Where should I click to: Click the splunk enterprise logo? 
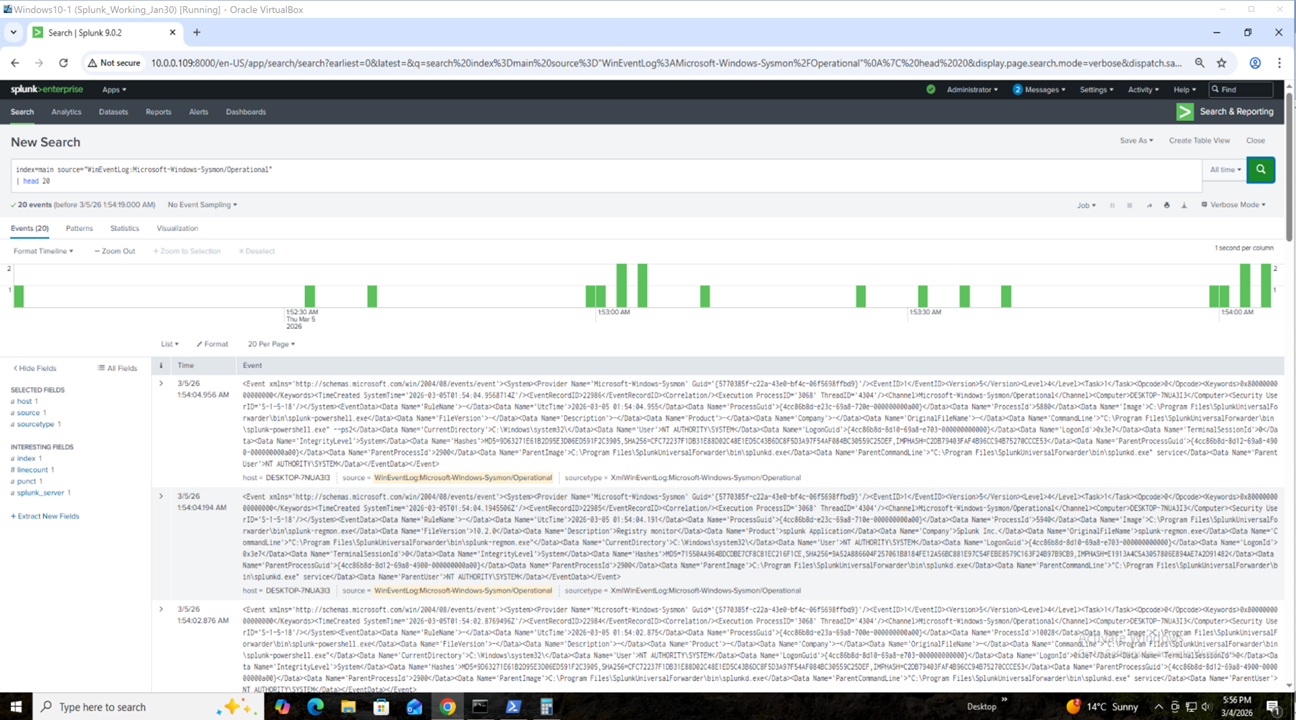(44, 89)
